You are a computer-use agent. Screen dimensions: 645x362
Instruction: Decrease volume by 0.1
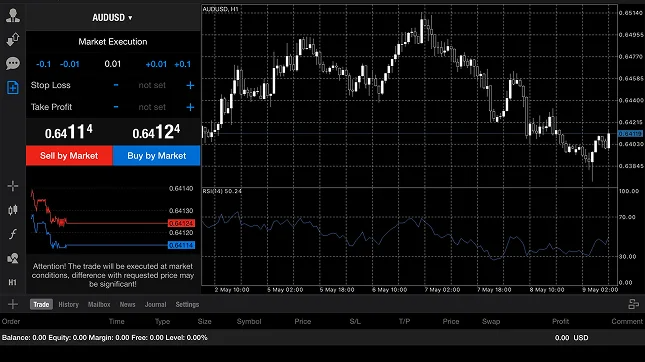(x=44, y=64)
